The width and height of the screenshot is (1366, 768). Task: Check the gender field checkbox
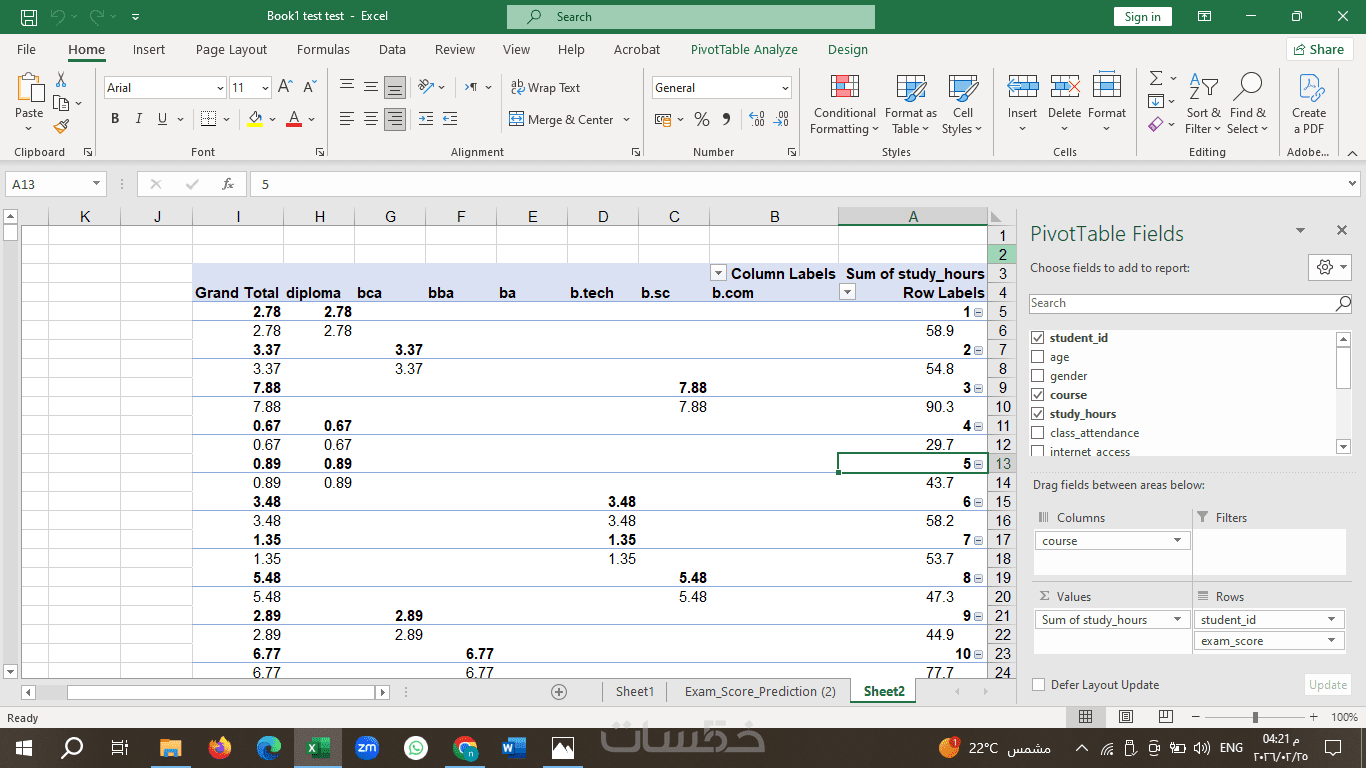click(x=1037, y=376)
